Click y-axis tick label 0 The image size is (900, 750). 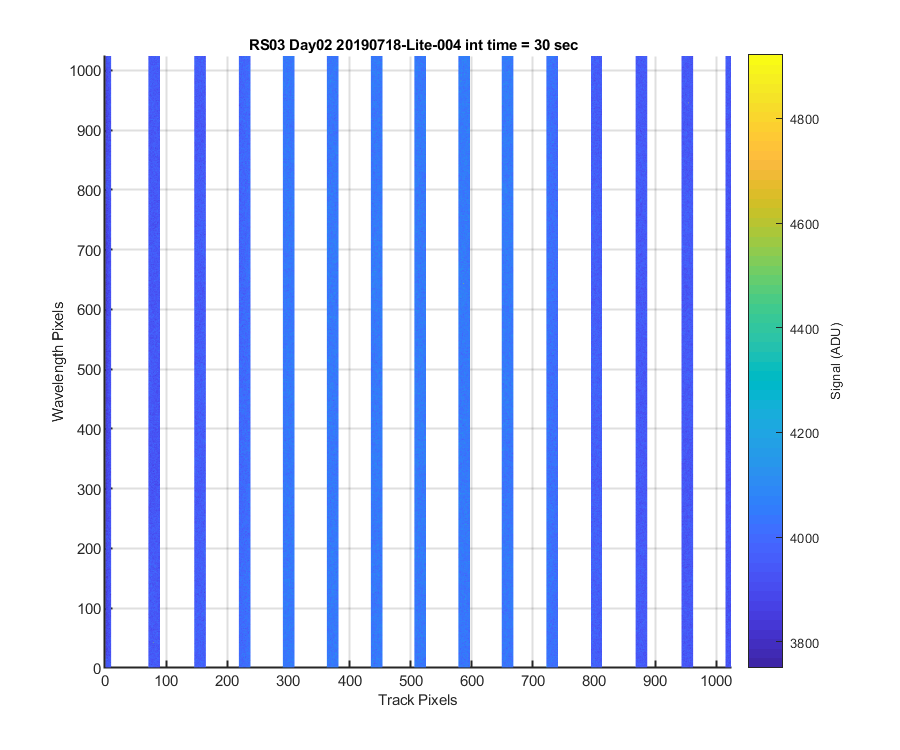97,669
